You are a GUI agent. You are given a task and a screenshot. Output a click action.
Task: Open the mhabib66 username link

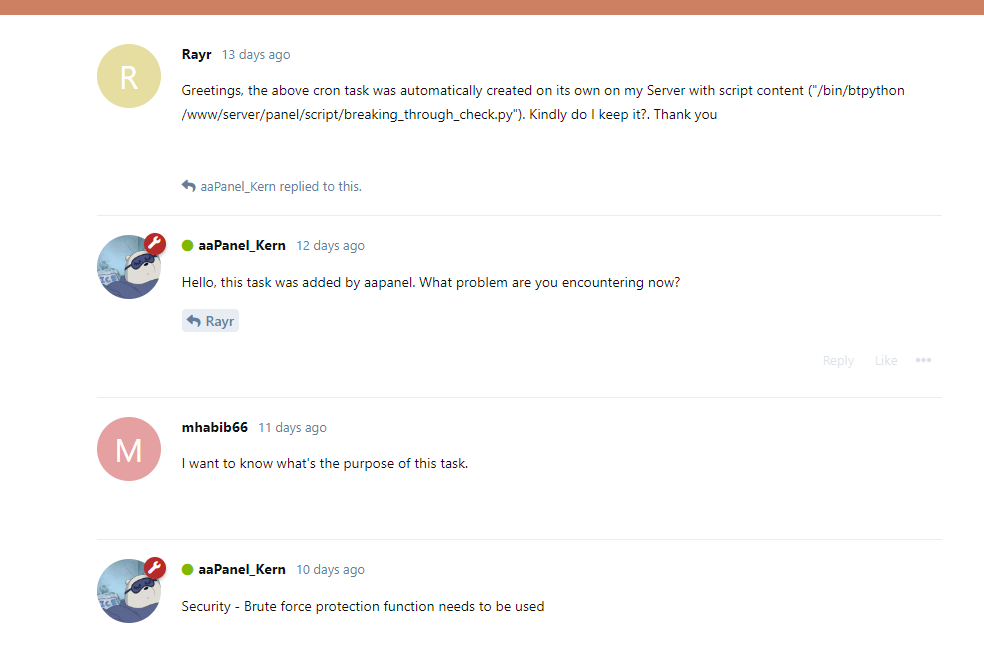(x=215, y=427)
